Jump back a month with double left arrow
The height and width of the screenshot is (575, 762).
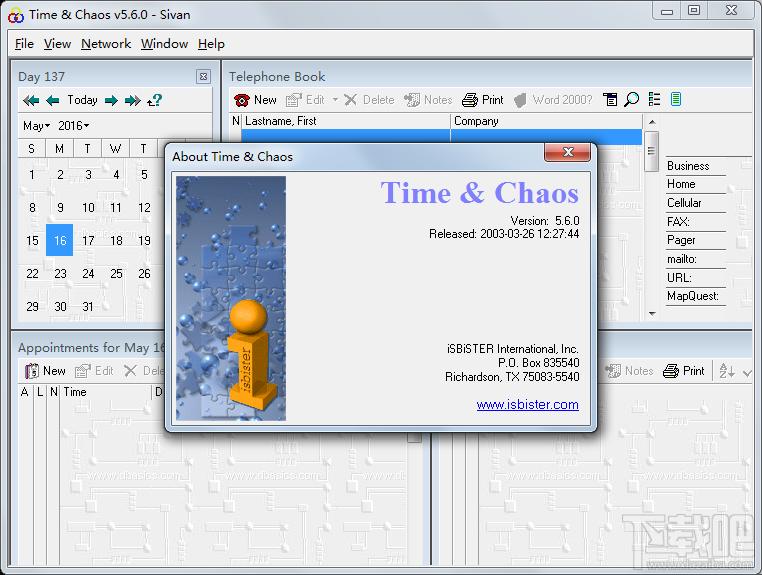pyautogui.click(x=31, y=101)
